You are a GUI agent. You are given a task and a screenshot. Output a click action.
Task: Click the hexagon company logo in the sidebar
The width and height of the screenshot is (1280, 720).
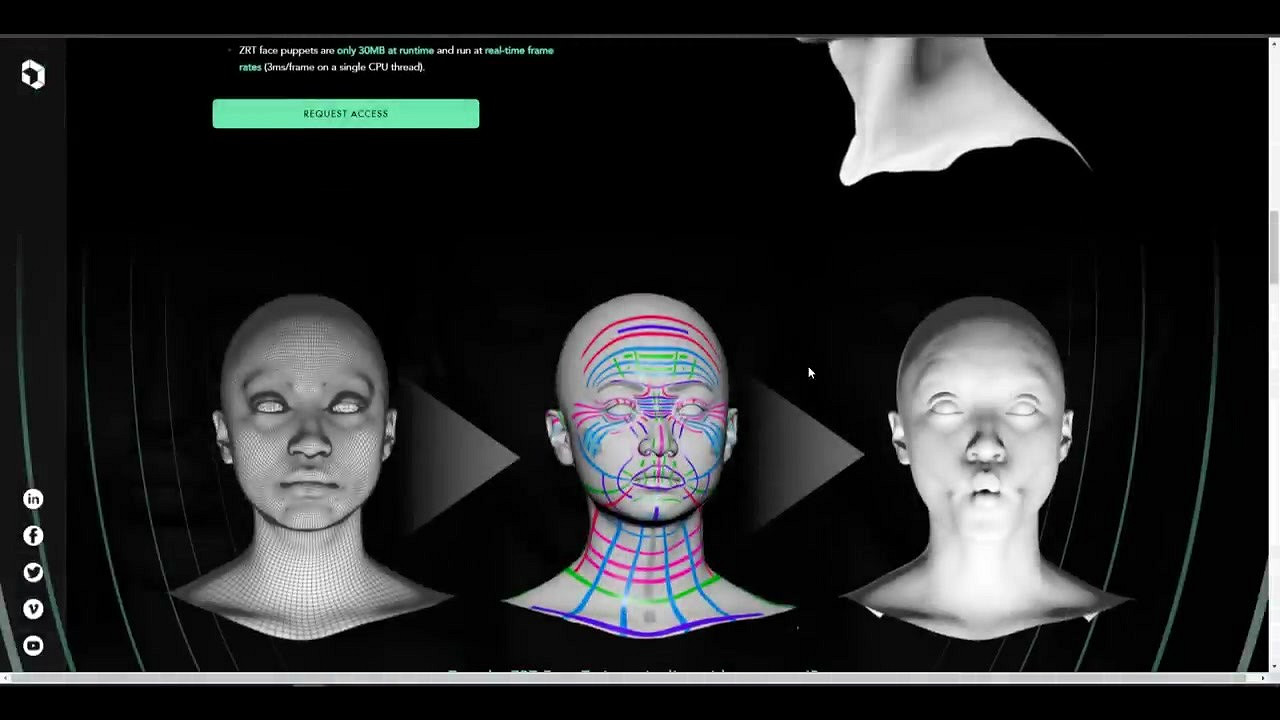click(33, 75)
